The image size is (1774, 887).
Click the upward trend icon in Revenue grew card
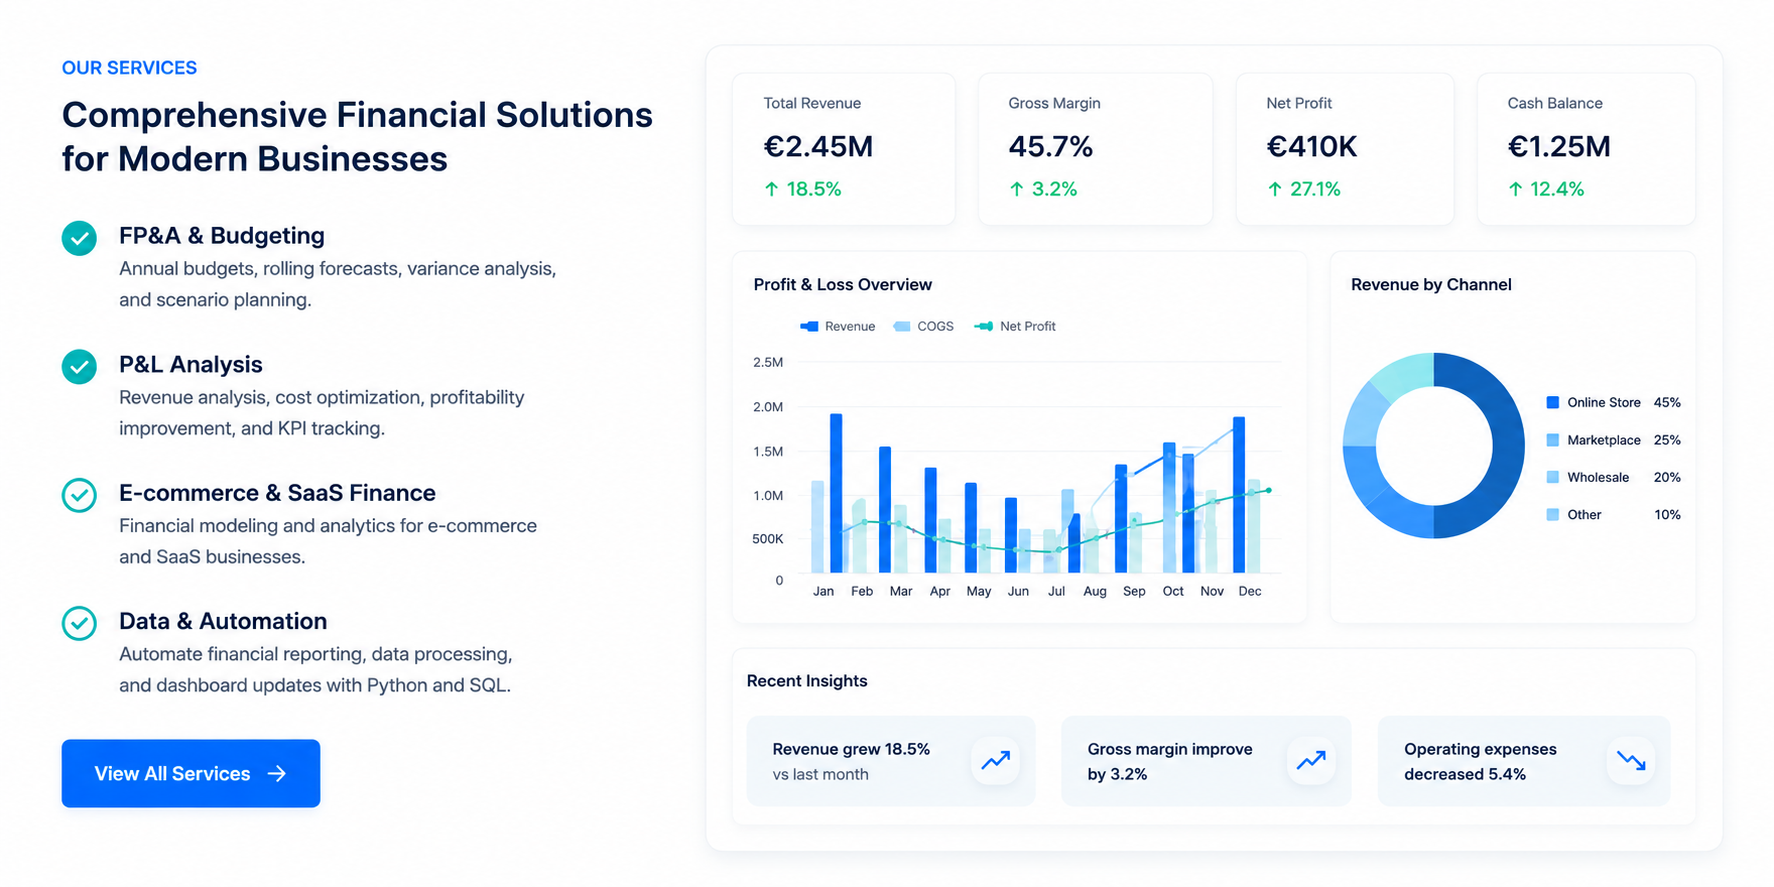[995, 761]
